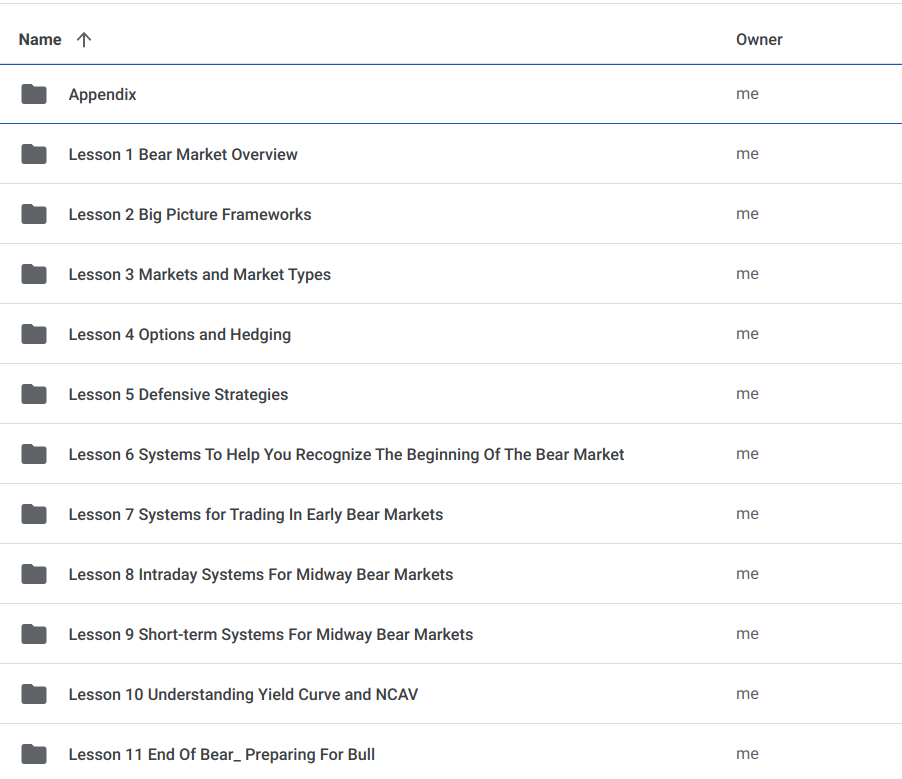Open the Lesson 4 Options and Hedging folder
The width and height of the screenshot is (902, 779).
[x=180, y=333]
